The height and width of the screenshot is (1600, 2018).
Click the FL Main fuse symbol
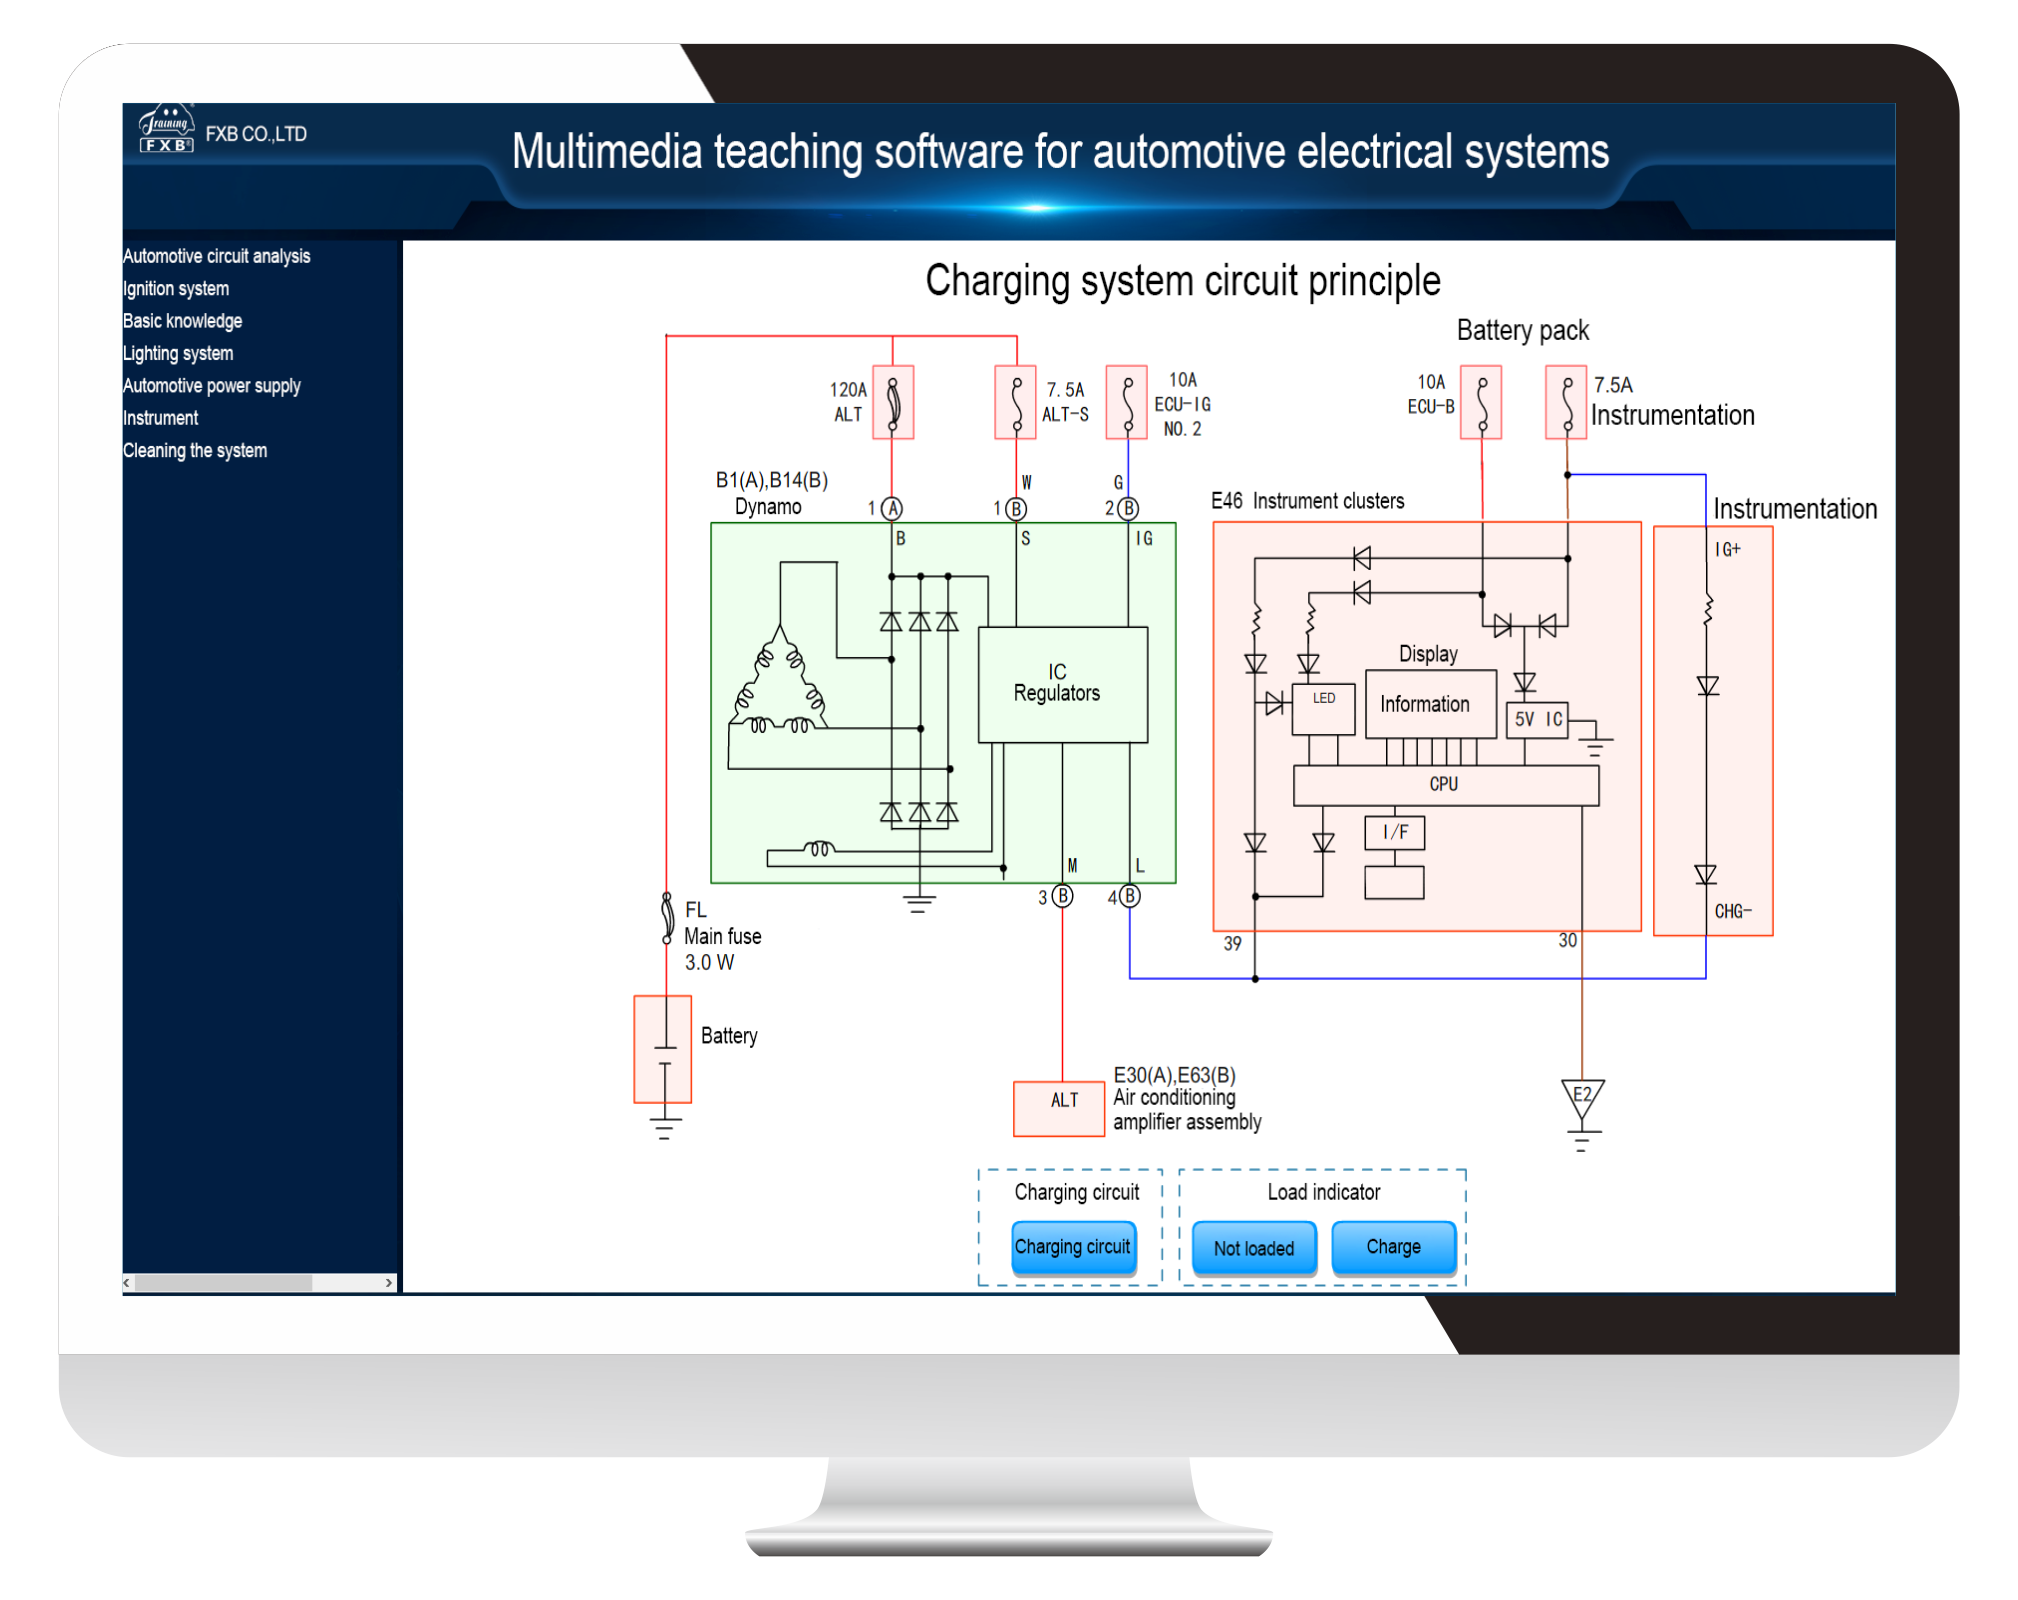(667, 917)
